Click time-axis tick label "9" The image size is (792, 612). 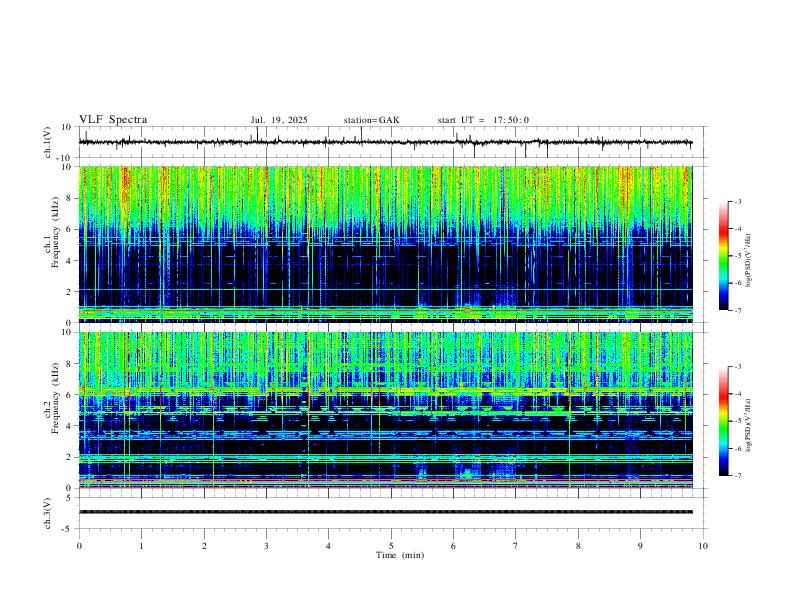pyautogui.click(x=640, y=546)
